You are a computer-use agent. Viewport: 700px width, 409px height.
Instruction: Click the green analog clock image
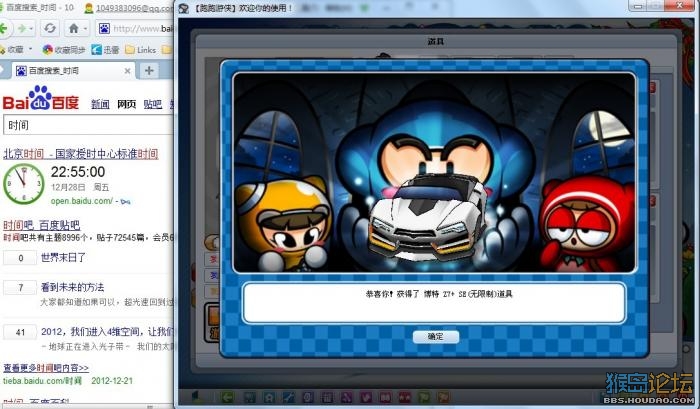click(x=24, y=184)
